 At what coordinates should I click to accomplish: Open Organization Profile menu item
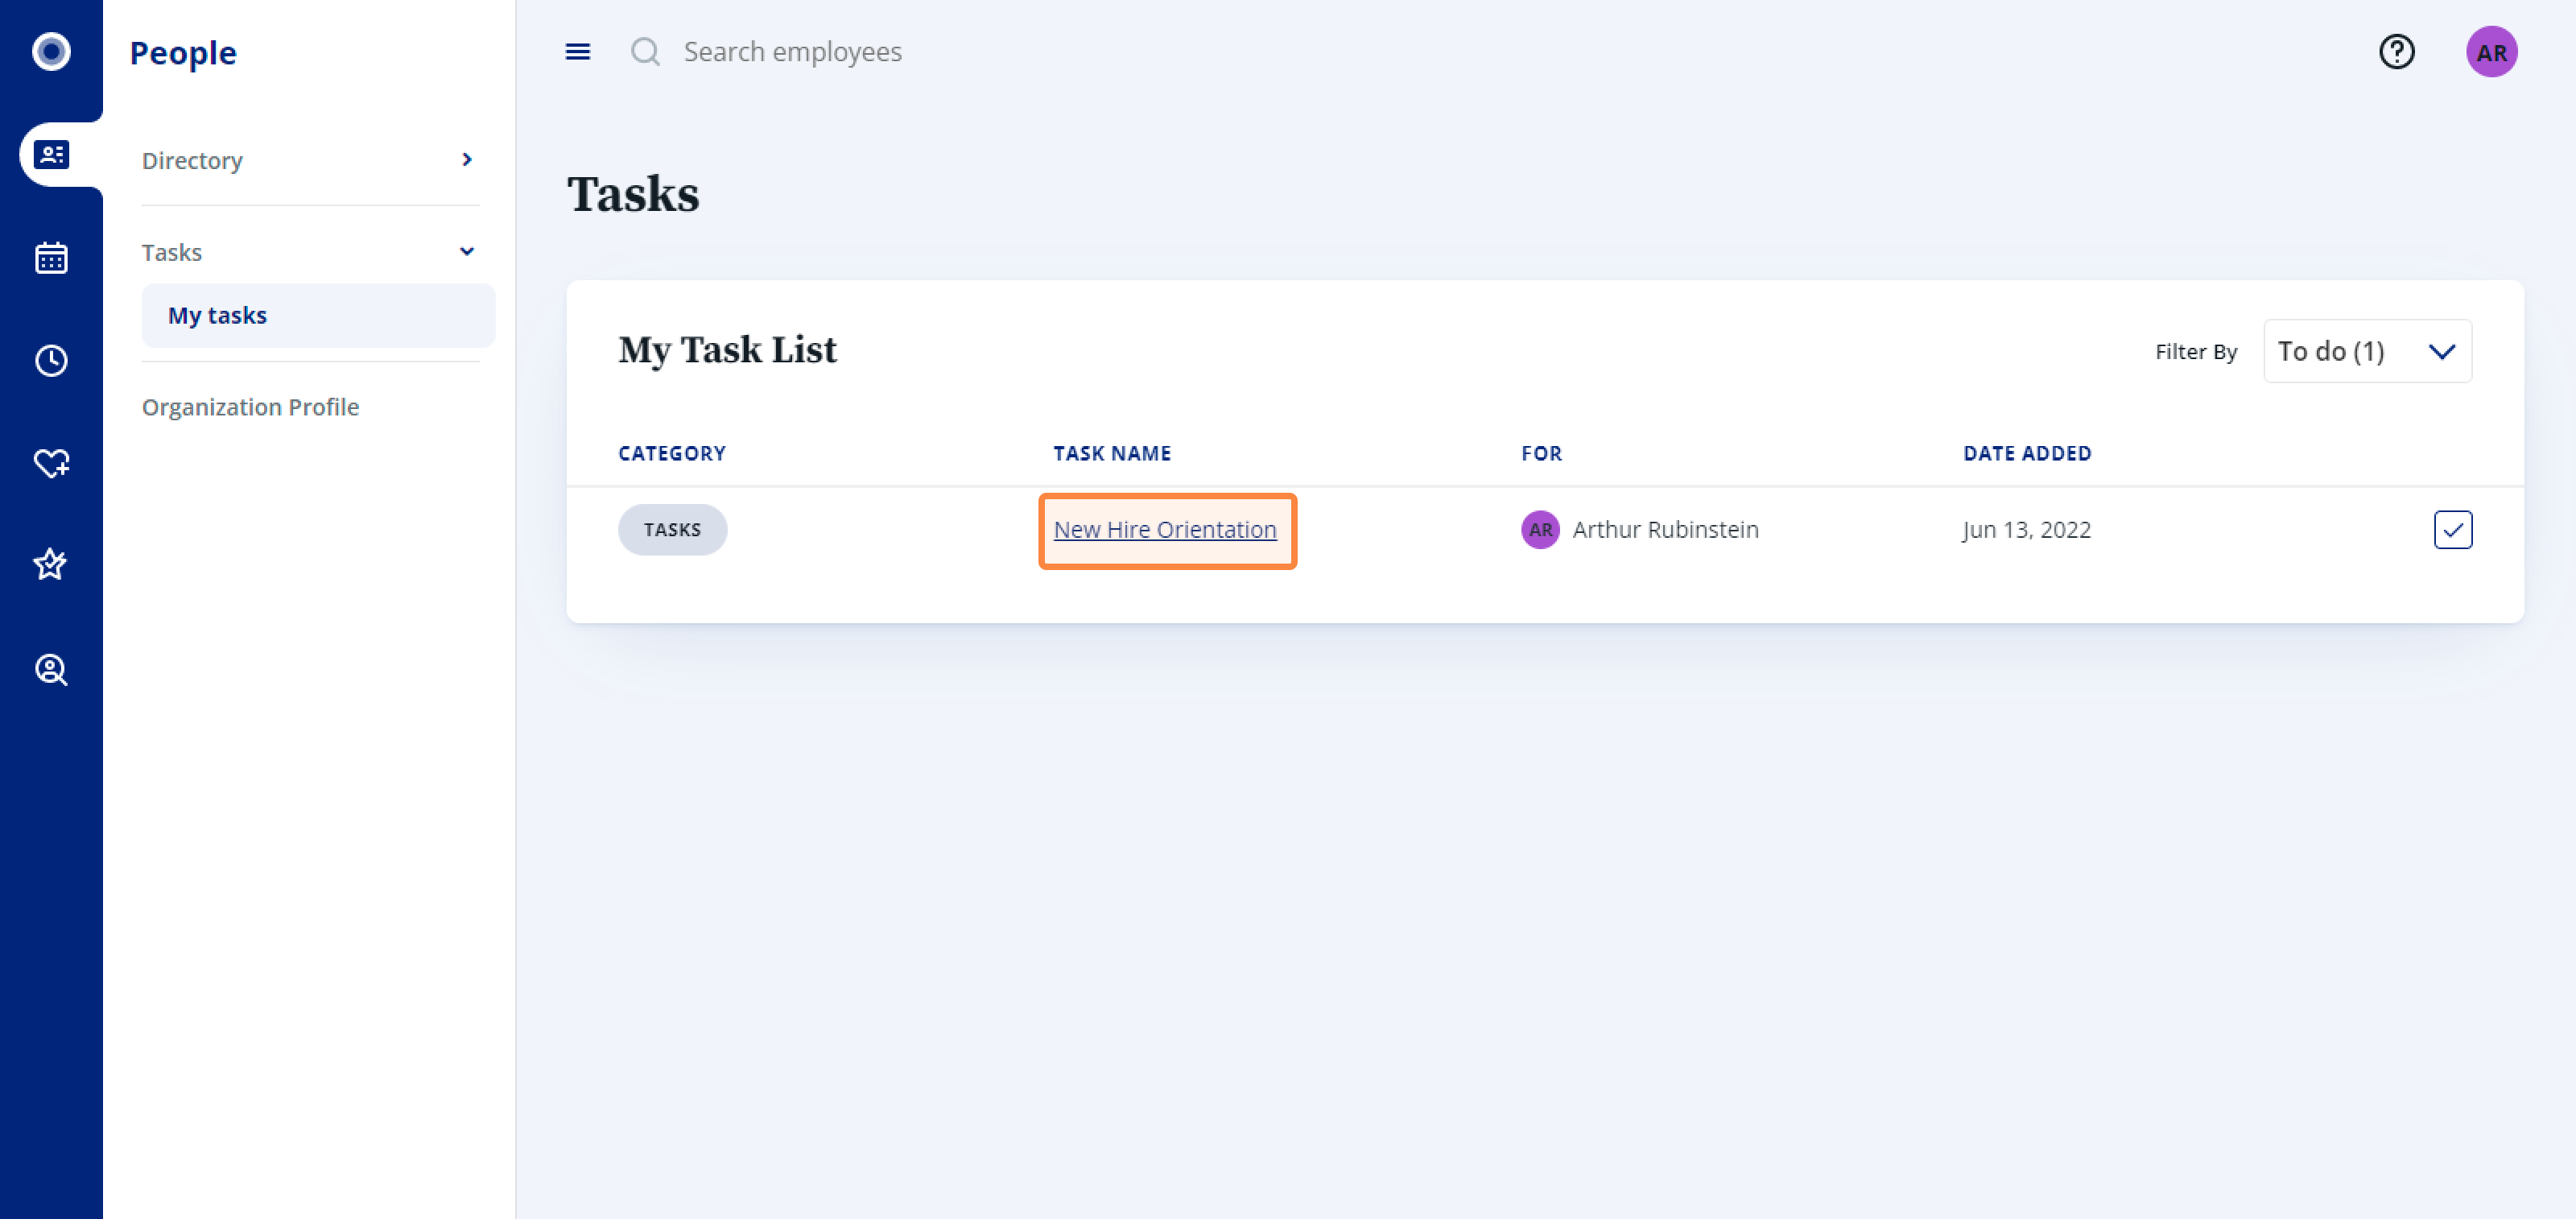250,407
